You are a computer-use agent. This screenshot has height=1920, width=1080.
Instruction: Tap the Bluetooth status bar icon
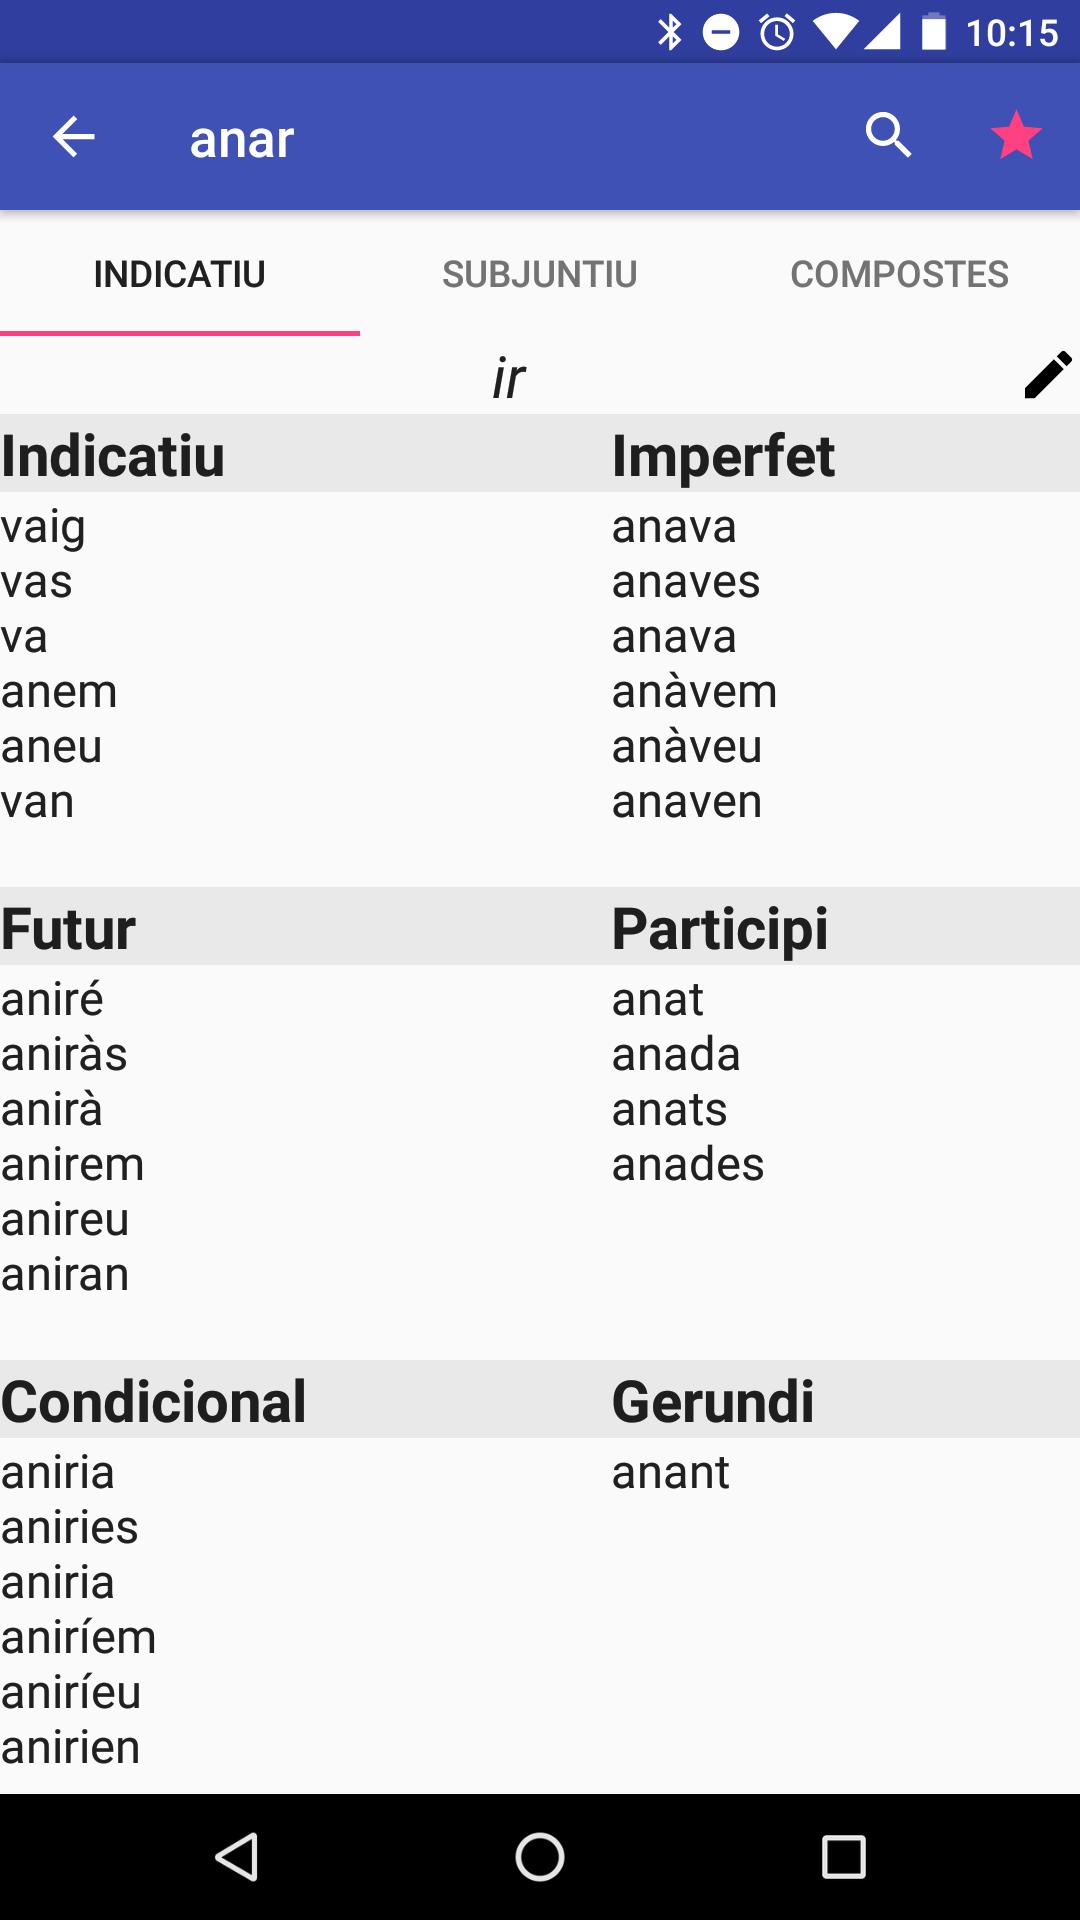[670, 33]
